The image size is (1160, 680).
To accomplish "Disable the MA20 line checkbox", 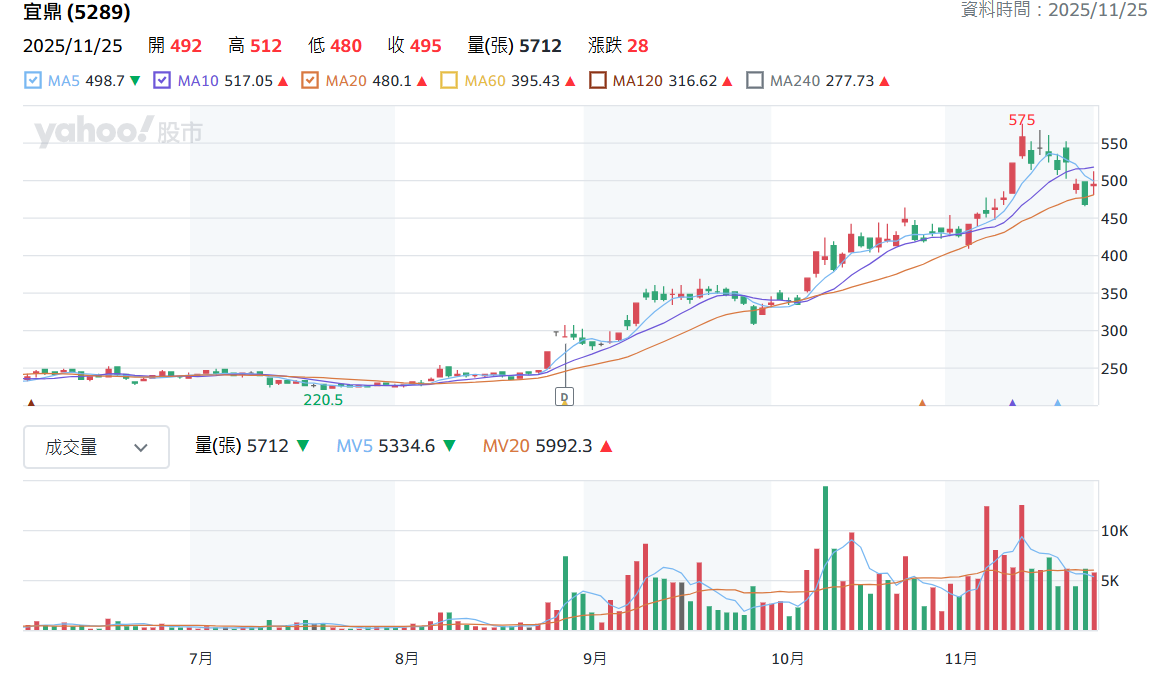I will tap(310, 81).
